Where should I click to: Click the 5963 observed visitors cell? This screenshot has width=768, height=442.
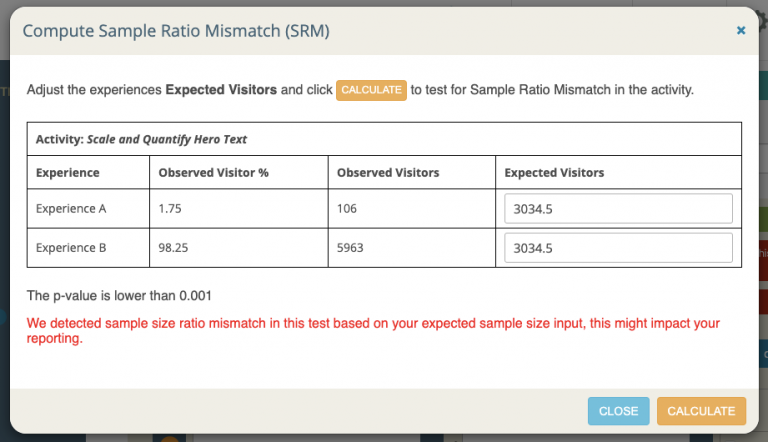[350, 248]
